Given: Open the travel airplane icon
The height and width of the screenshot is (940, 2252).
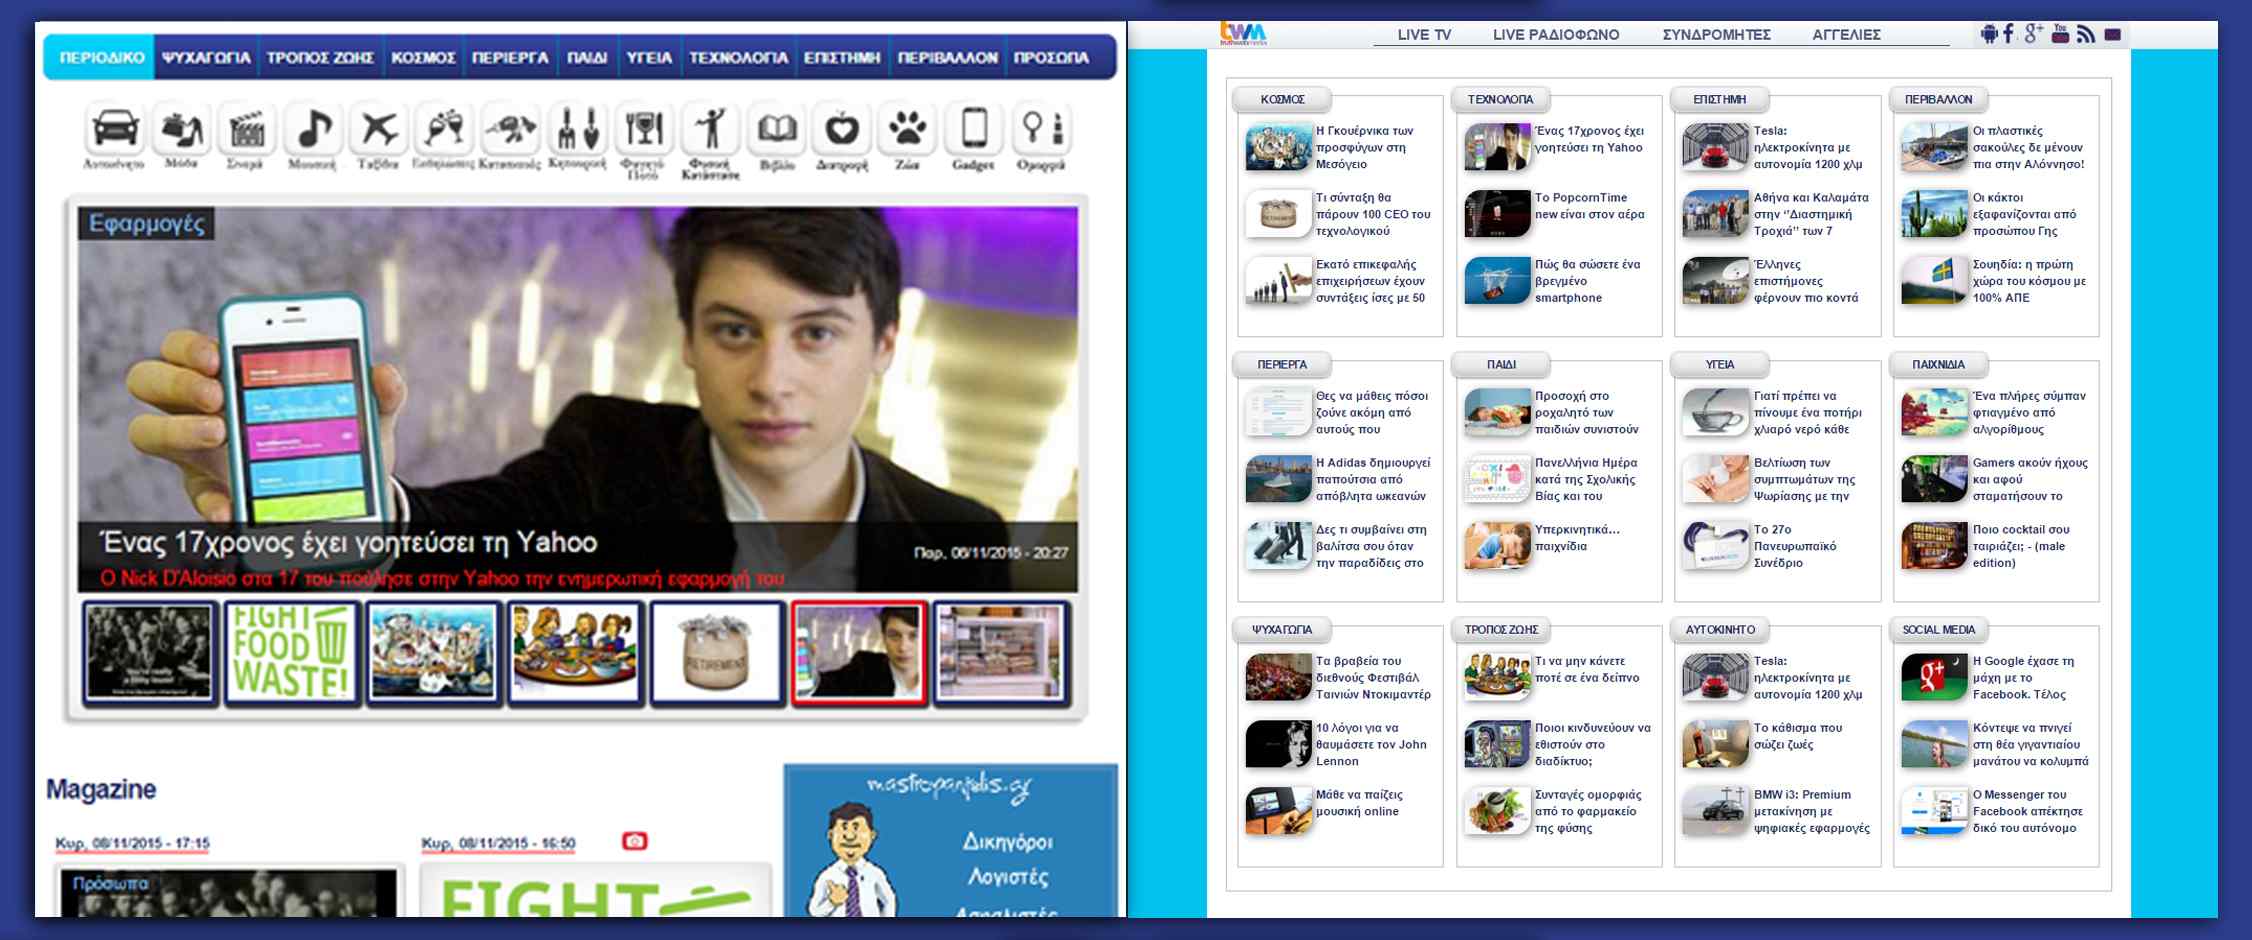Looking at the screenshot, I should click(379, 129).
